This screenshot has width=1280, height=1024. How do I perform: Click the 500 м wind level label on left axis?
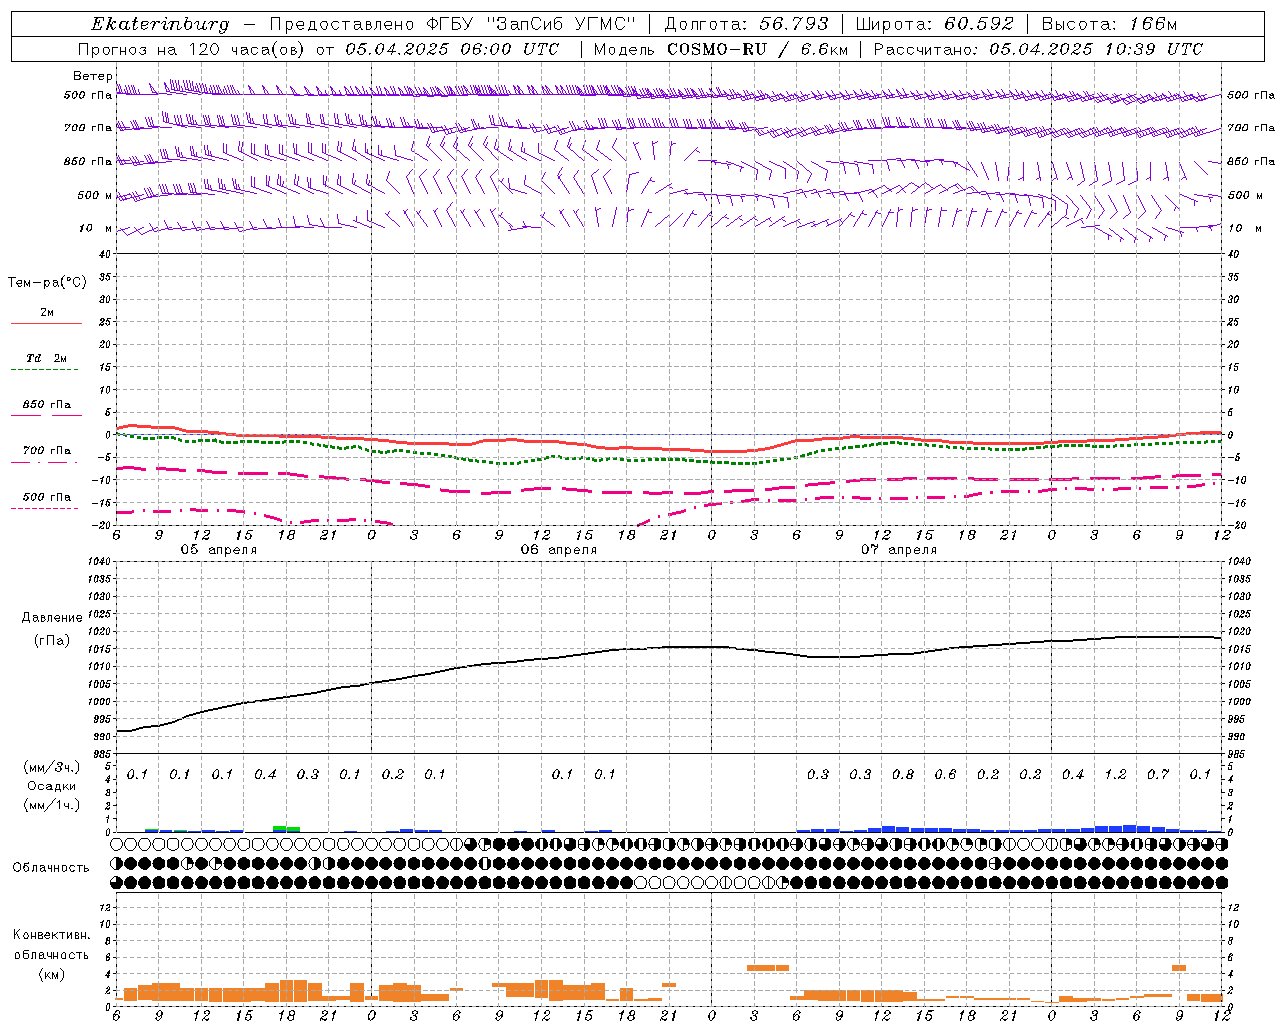pos(96,195)
